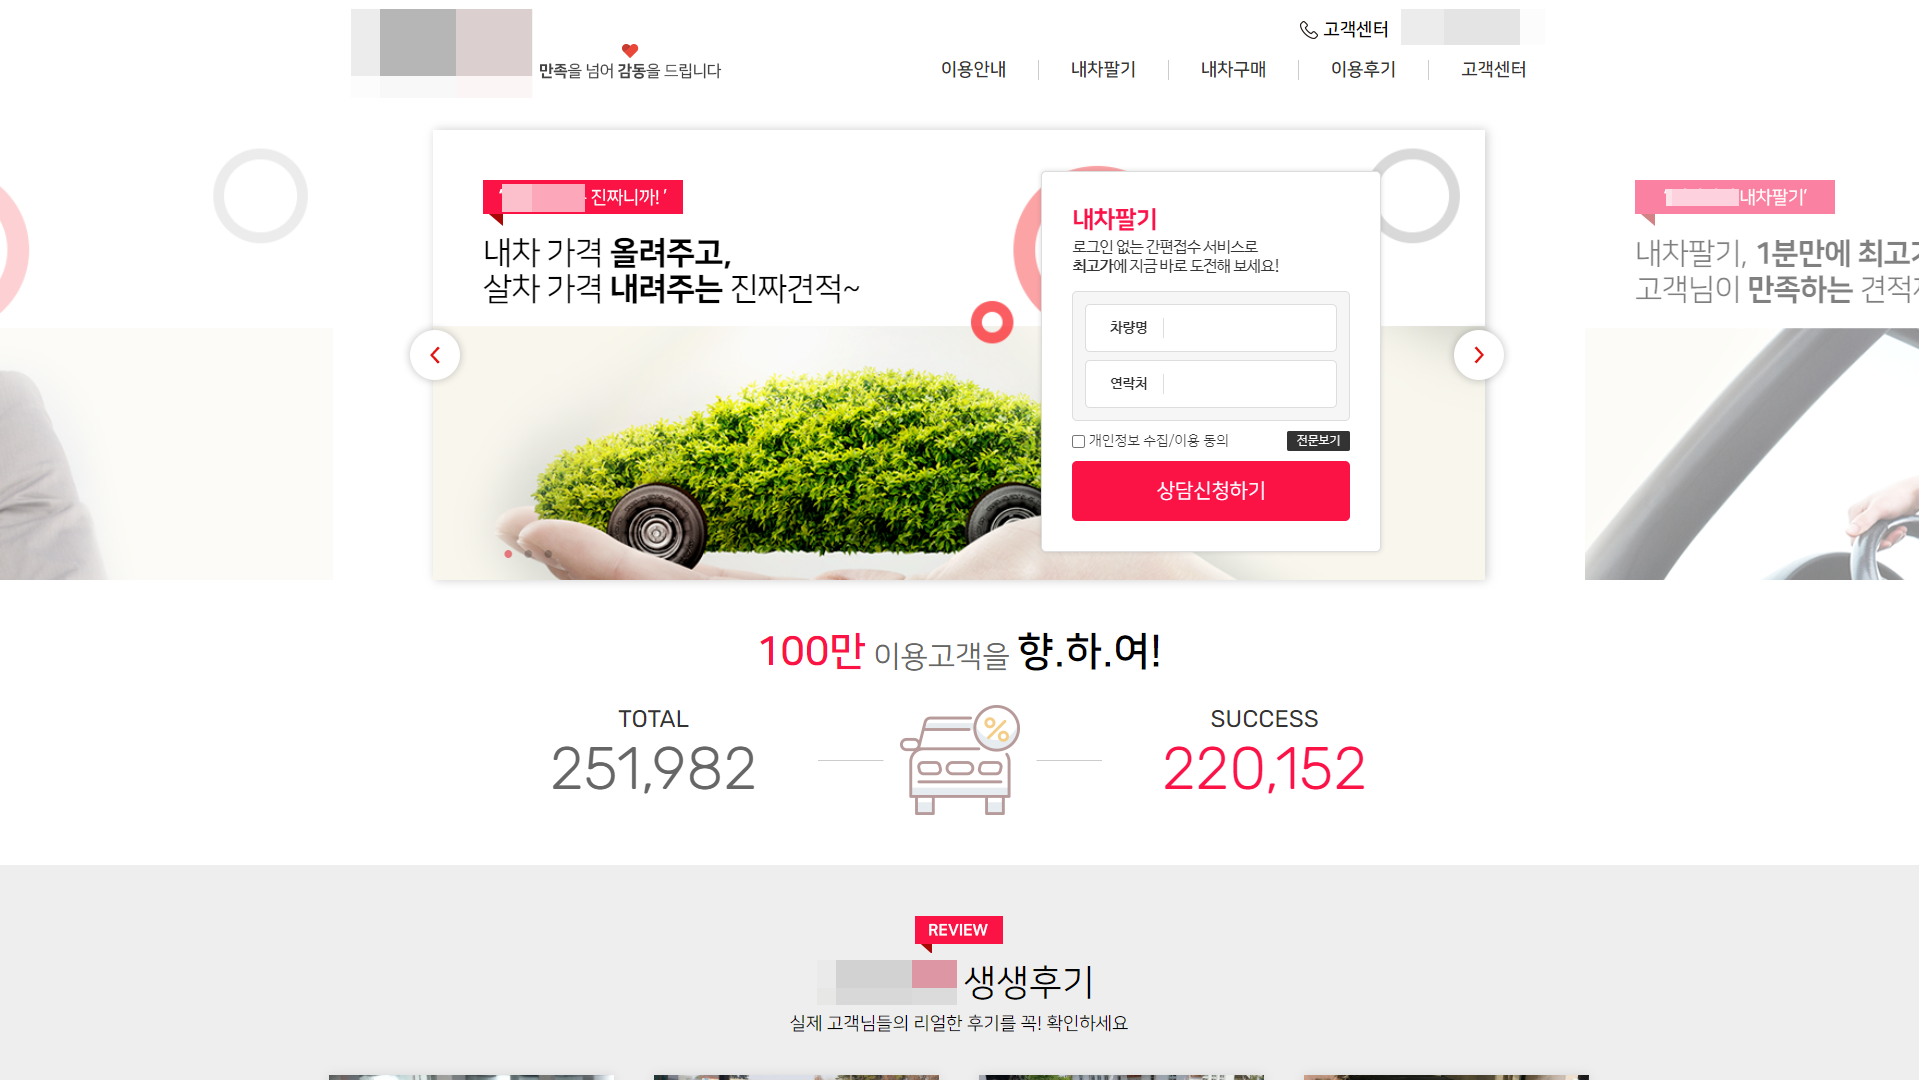Click the red REVIEW label tag

pyautogui.click(x=958, y=930)
